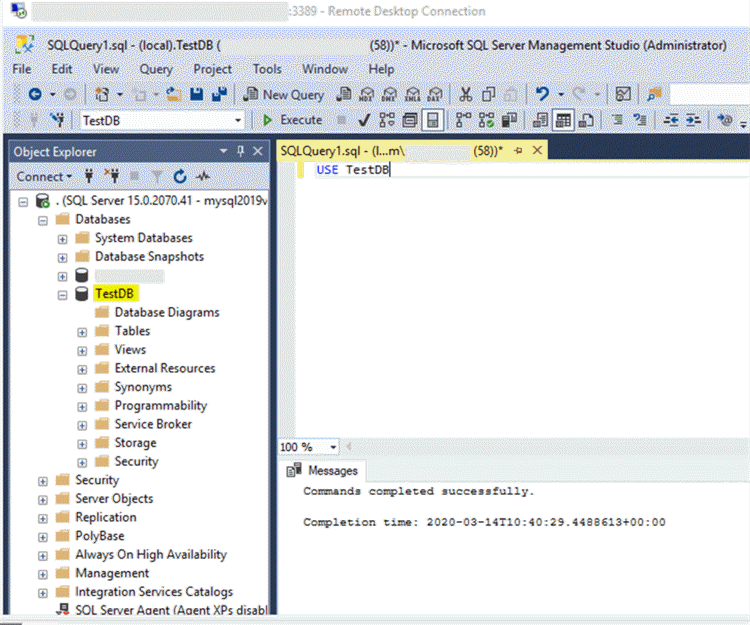Click the Save floppy disk icon
The image size is (750, 625).
(197, 94)
